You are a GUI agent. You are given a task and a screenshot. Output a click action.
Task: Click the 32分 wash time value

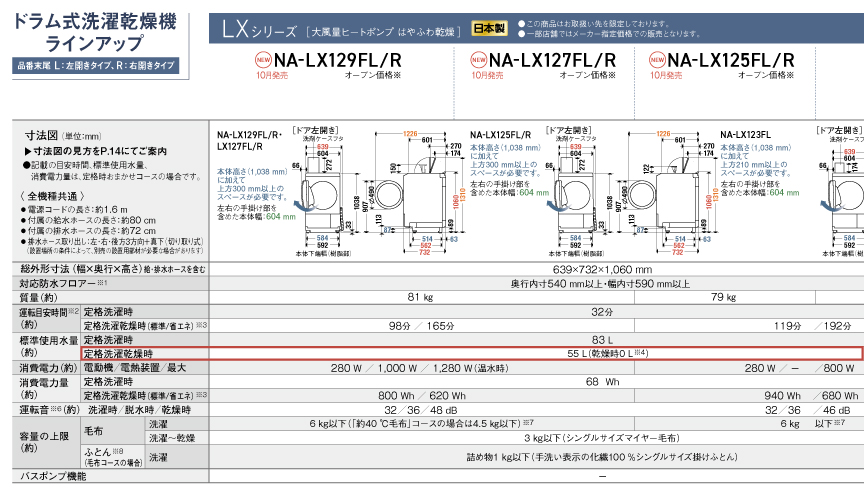(x=602, y=312)
